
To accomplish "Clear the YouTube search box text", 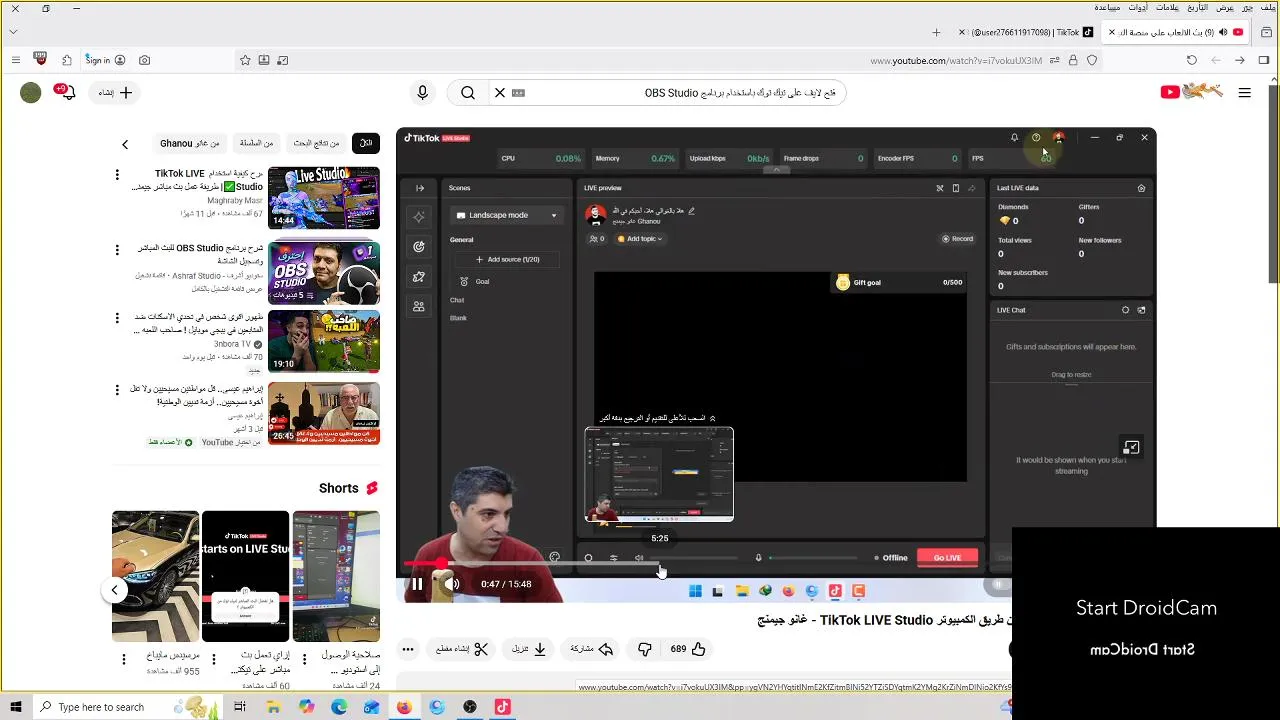I will 500,93.
